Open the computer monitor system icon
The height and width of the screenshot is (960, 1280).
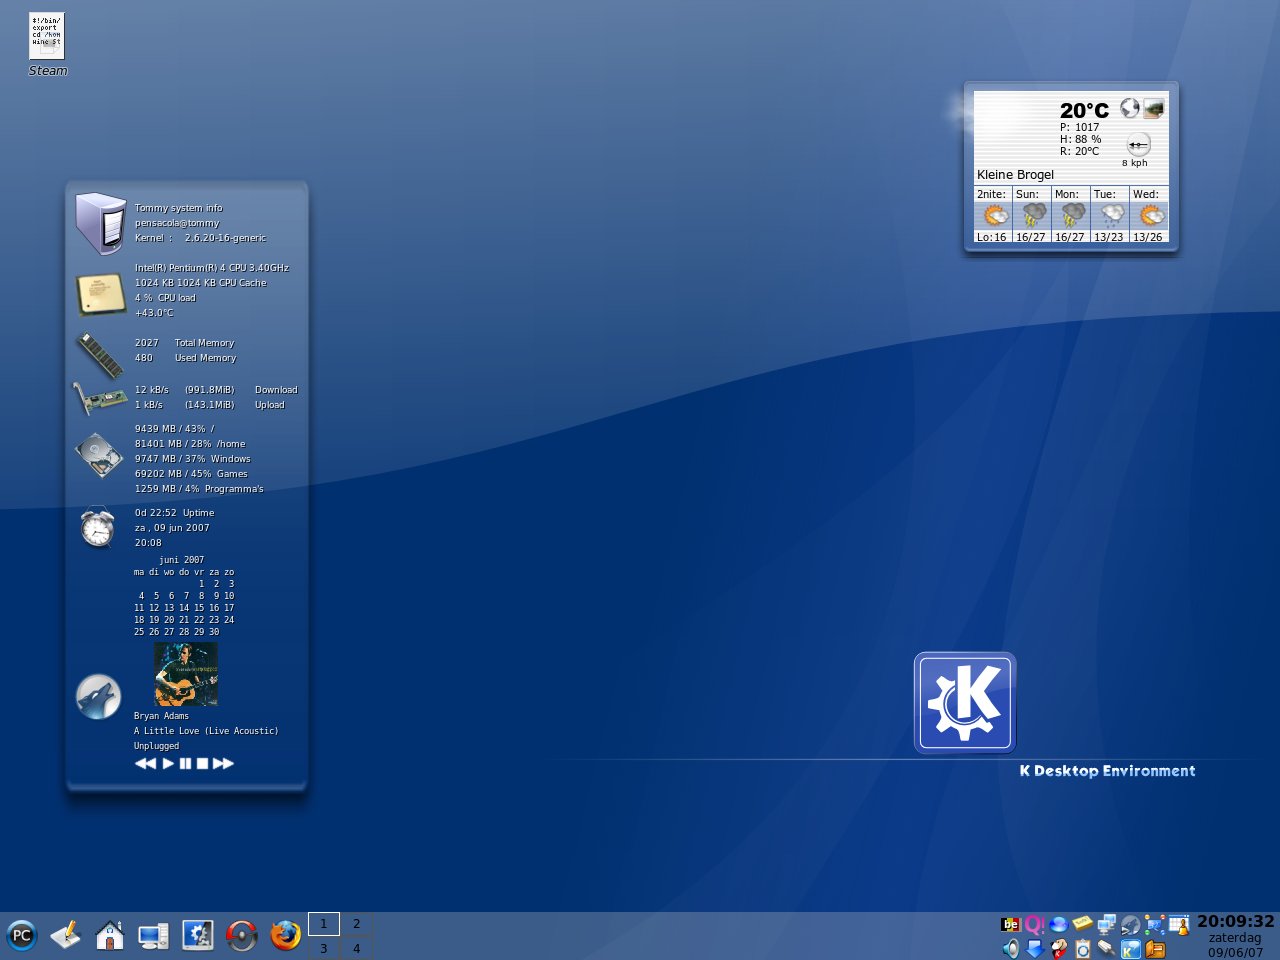[x=153, y=936]
